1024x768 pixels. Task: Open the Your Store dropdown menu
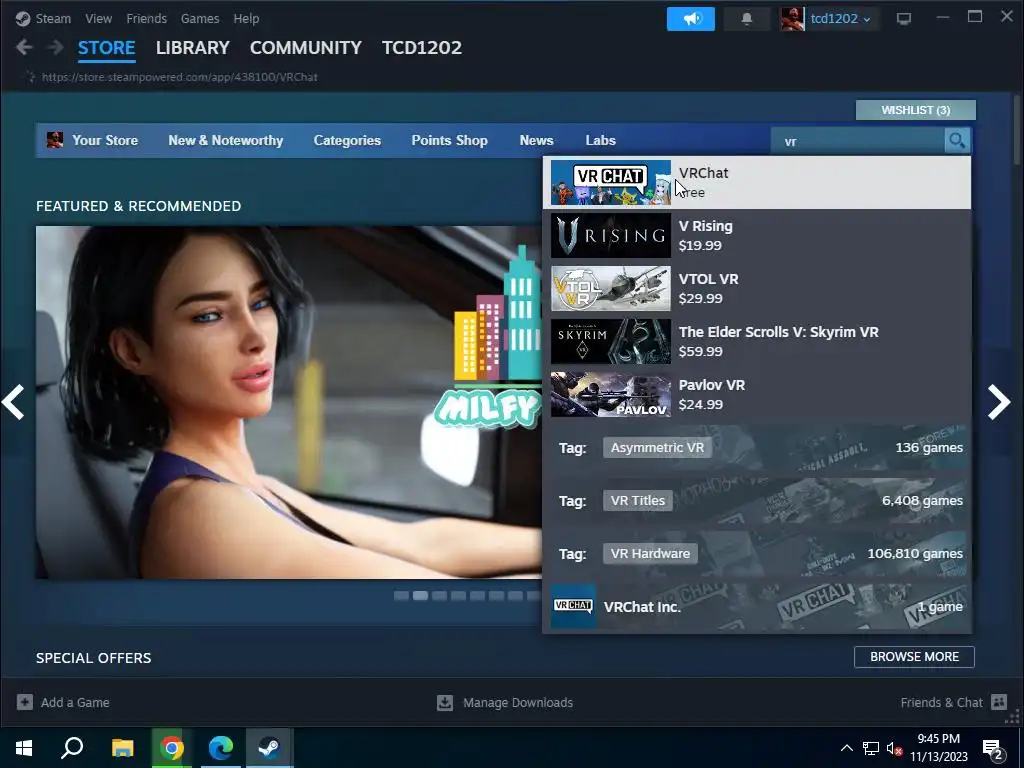tap(104, 140)
